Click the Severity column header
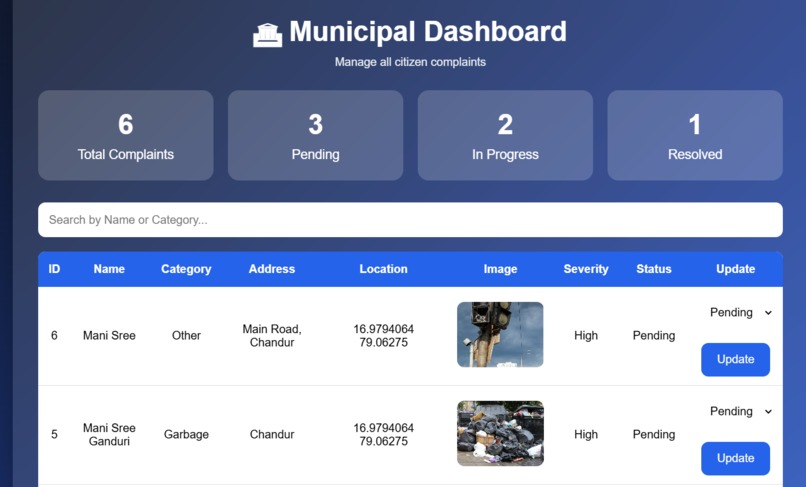Image resolution: width=806 pixels, height=487 pixels. point(586,269)
